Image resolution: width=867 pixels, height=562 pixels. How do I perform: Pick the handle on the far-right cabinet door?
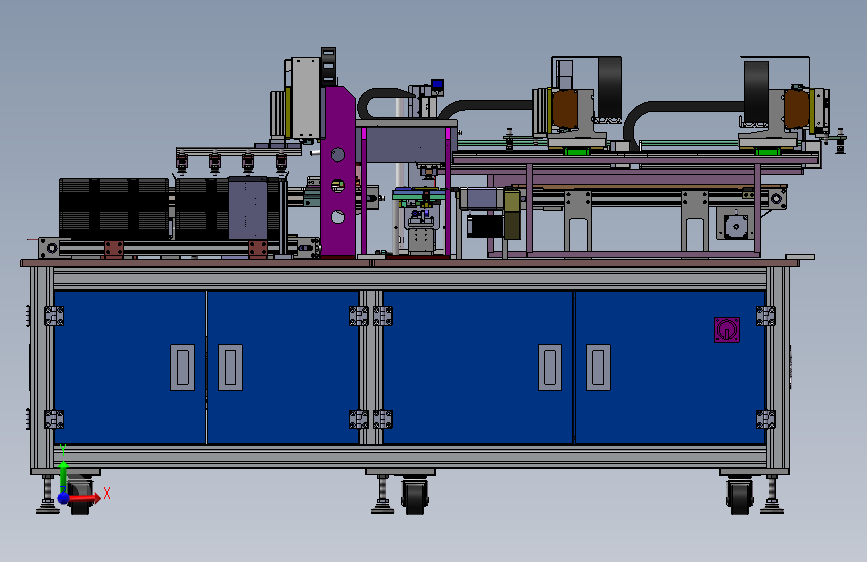pos(598,368)
